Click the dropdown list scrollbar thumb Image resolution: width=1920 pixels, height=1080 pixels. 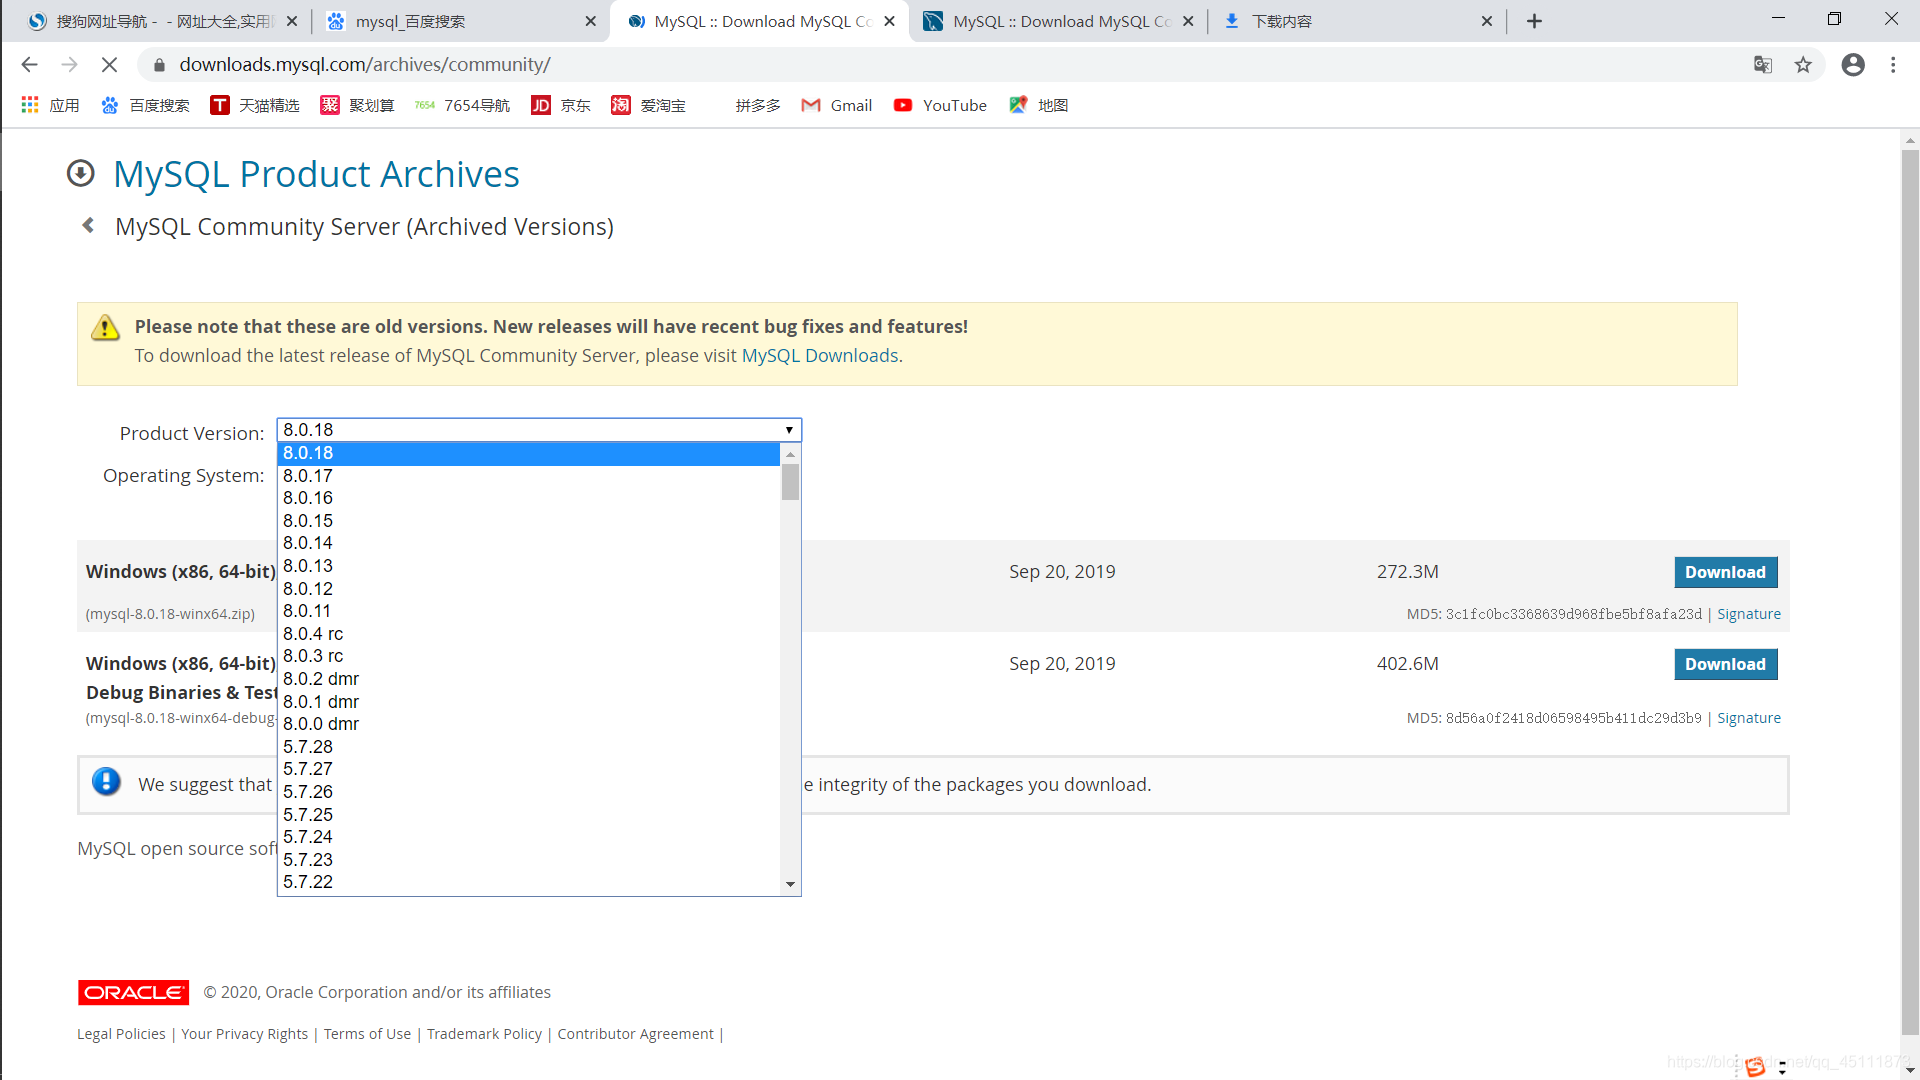click(790, 482)
